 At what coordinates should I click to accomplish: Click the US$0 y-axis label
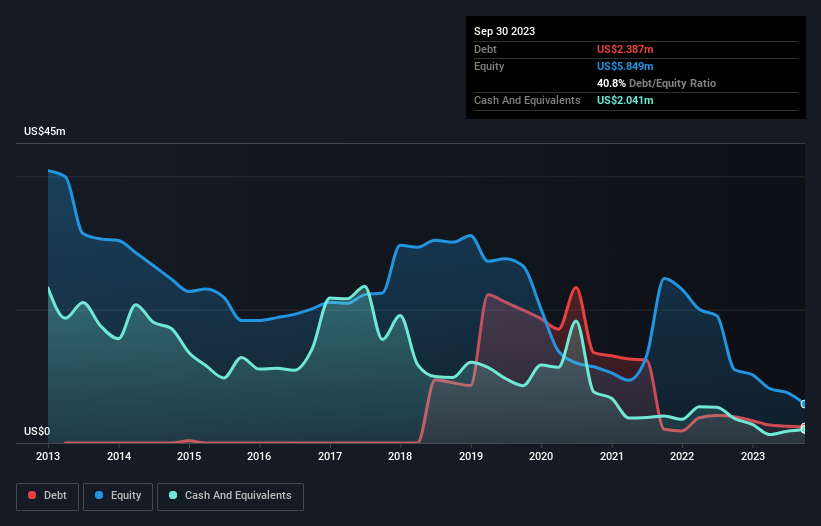tap(37, 431)
